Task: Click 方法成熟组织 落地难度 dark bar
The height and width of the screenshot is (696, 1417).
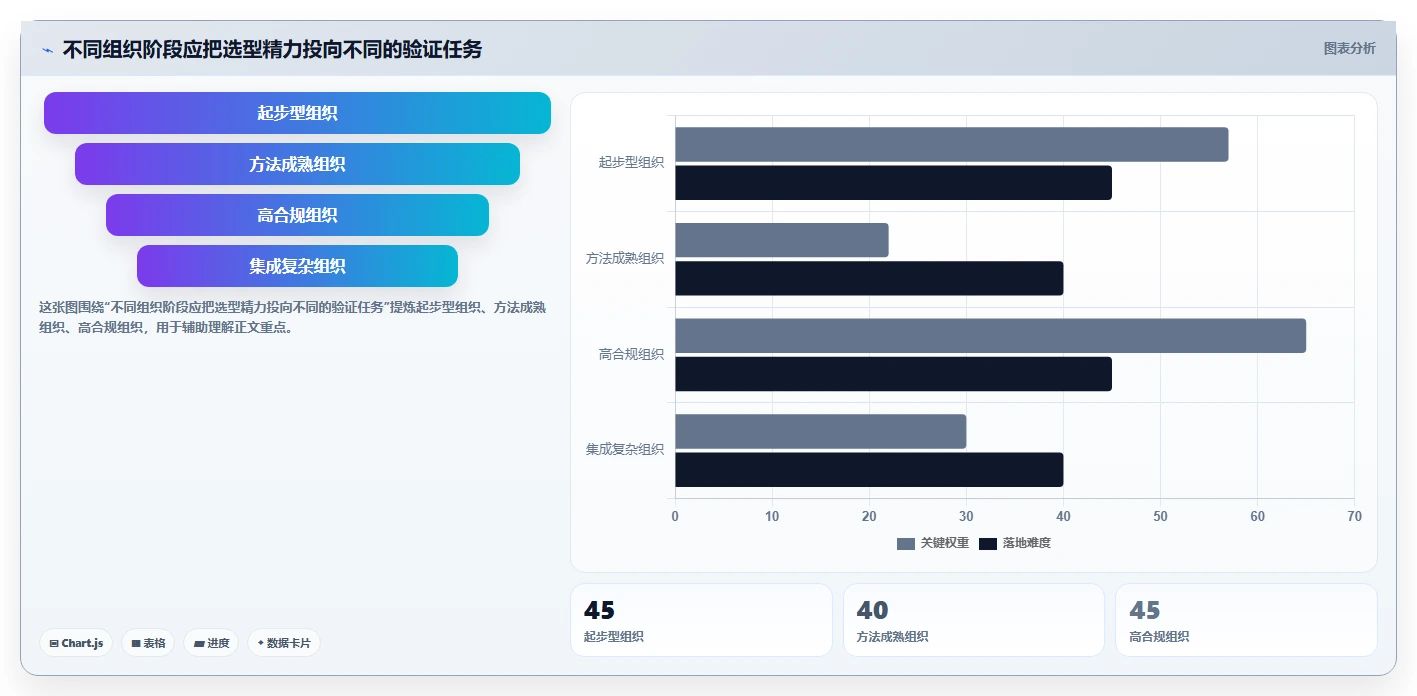Action: pyautogui.click(x=869, y=278)
